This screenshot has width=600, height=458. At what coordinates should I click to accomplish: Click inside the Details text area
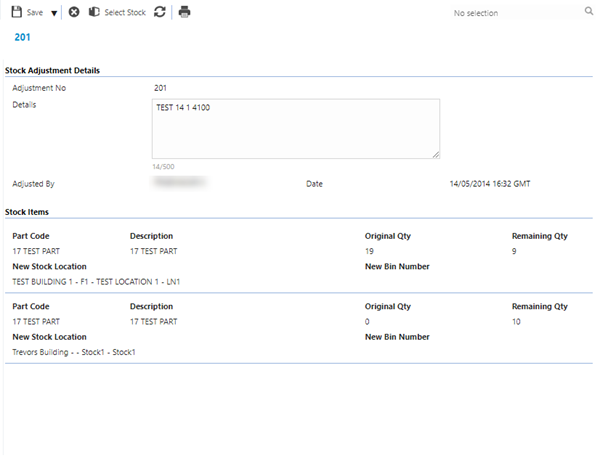[295, 128]
